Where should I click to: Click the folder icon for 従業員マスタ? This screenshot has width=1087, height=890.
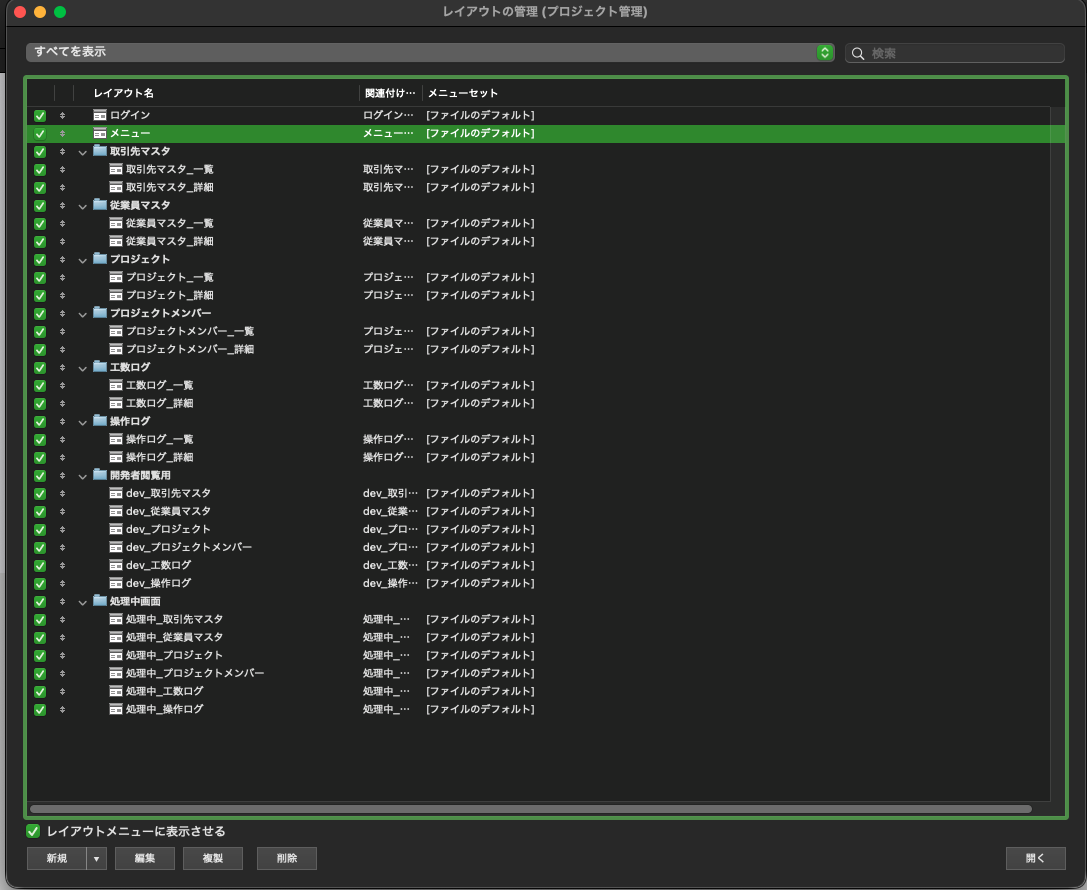tap(100, 204)
